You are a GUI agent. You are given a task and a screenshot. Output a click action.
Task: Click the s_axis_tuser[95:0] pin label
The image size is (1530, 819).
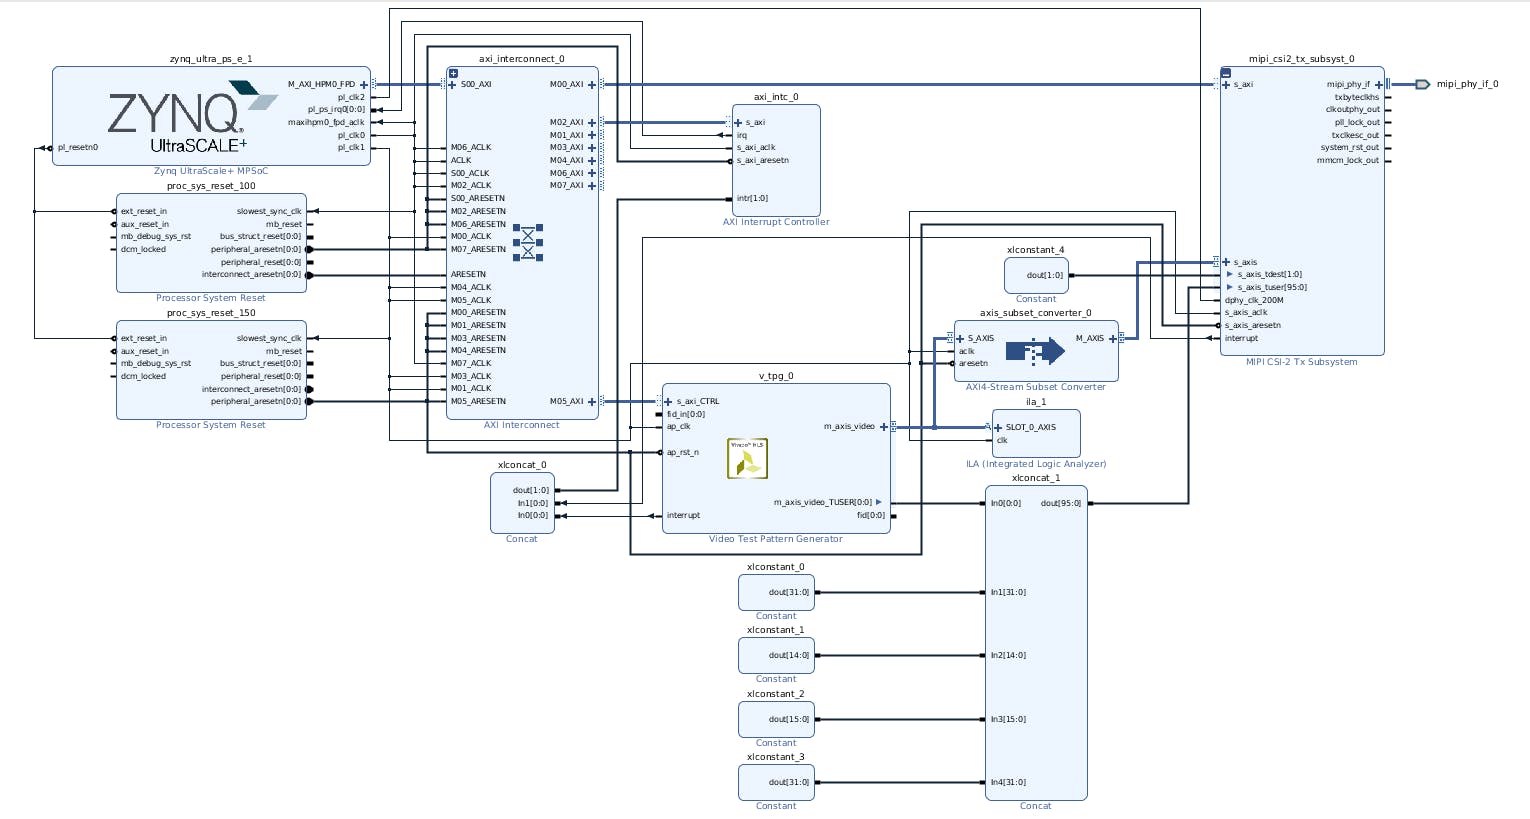pyautogui.click(x=1272, y=288)
